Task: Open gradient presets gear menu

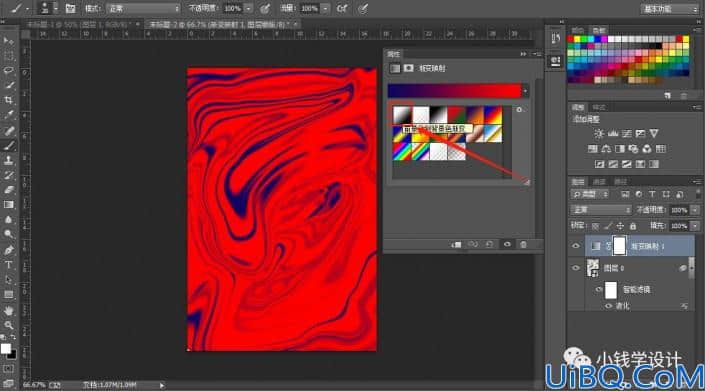Action: pyautogui.click(x=519, y=110)
